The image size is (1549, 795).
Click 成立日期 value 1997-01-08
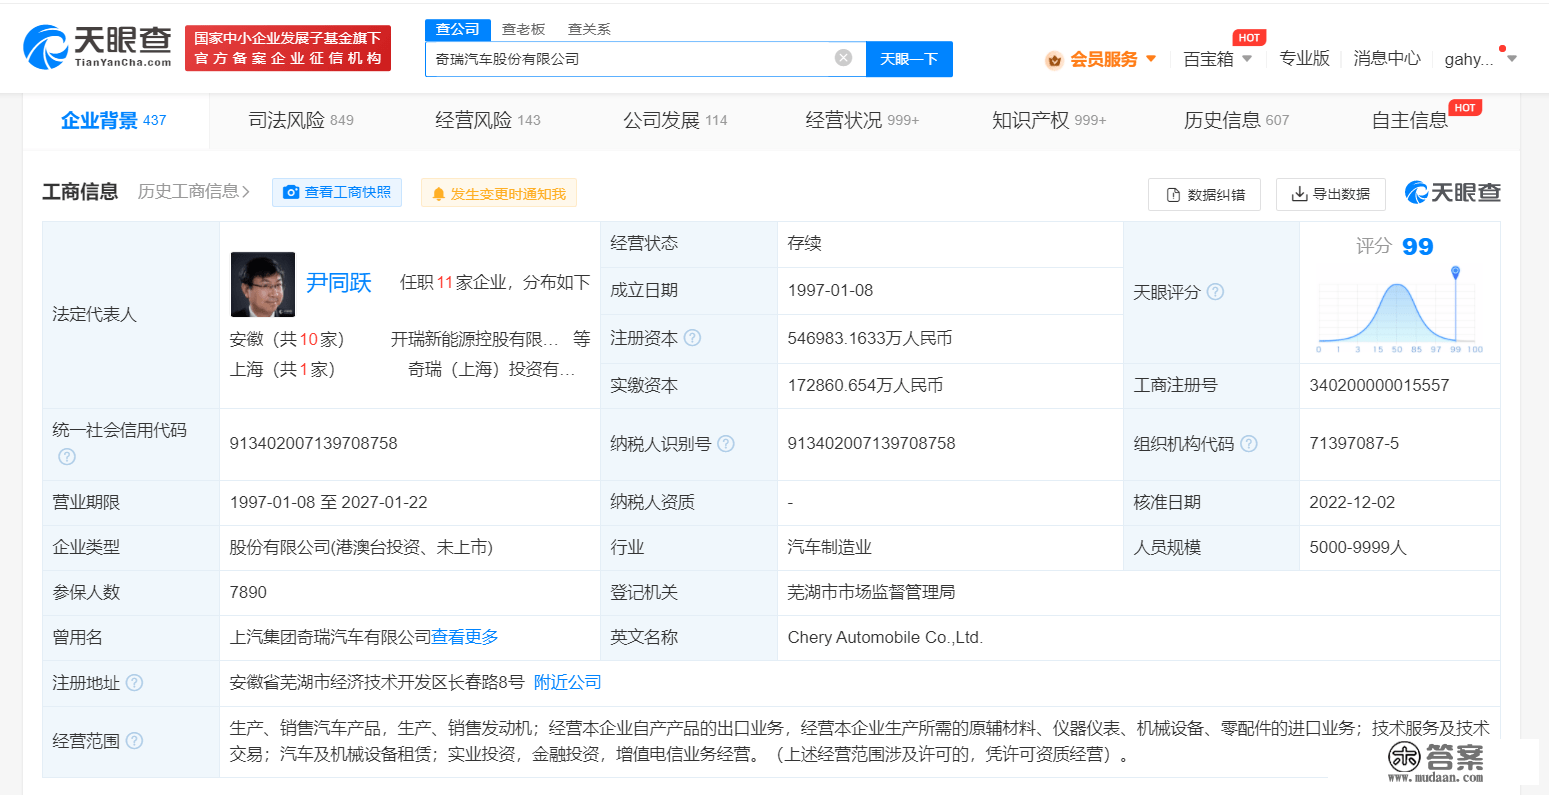tap(830, 290)
